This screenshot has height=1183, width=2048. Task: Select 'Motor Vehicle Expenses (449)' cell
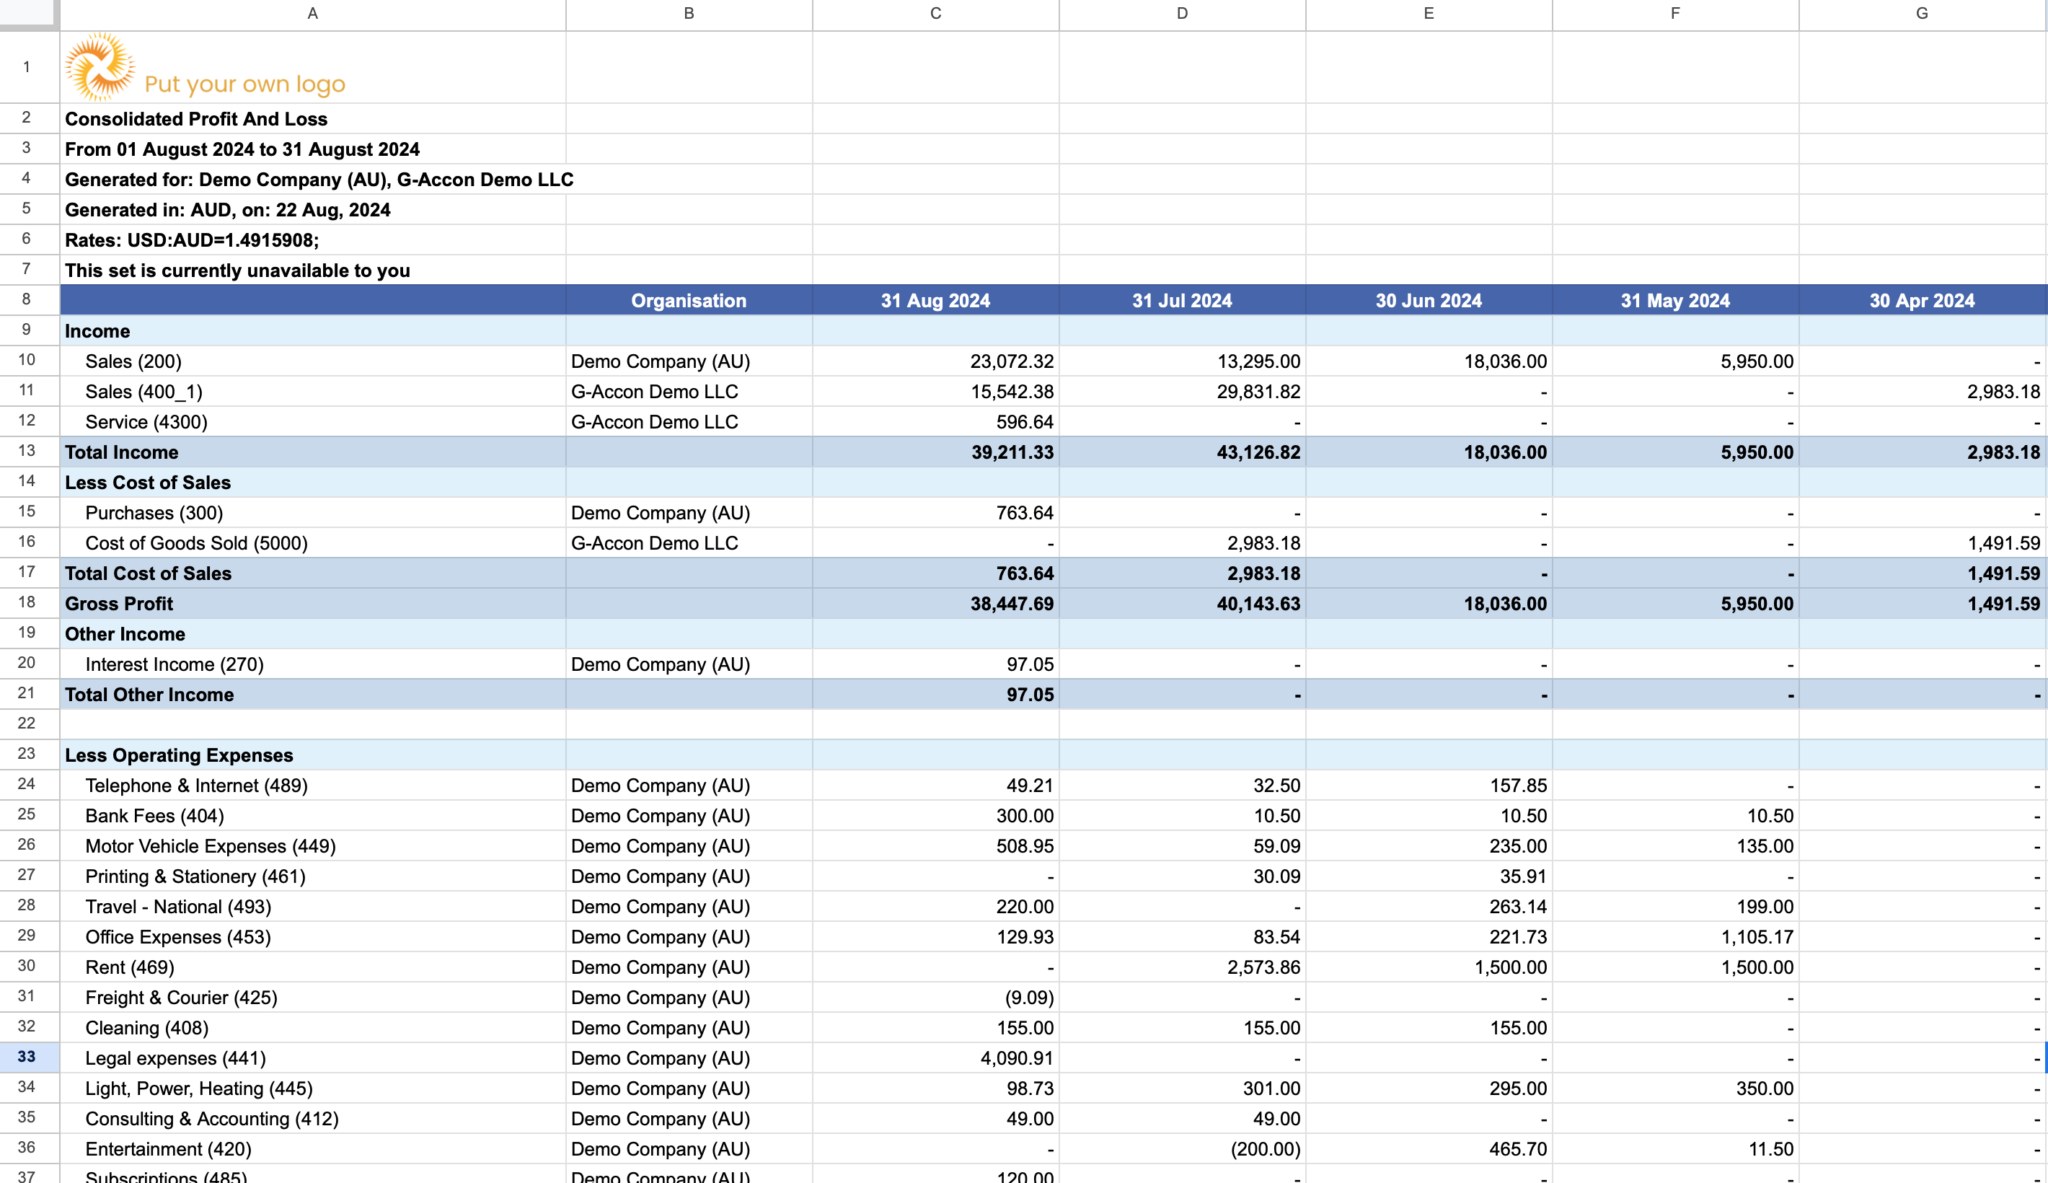313,846
